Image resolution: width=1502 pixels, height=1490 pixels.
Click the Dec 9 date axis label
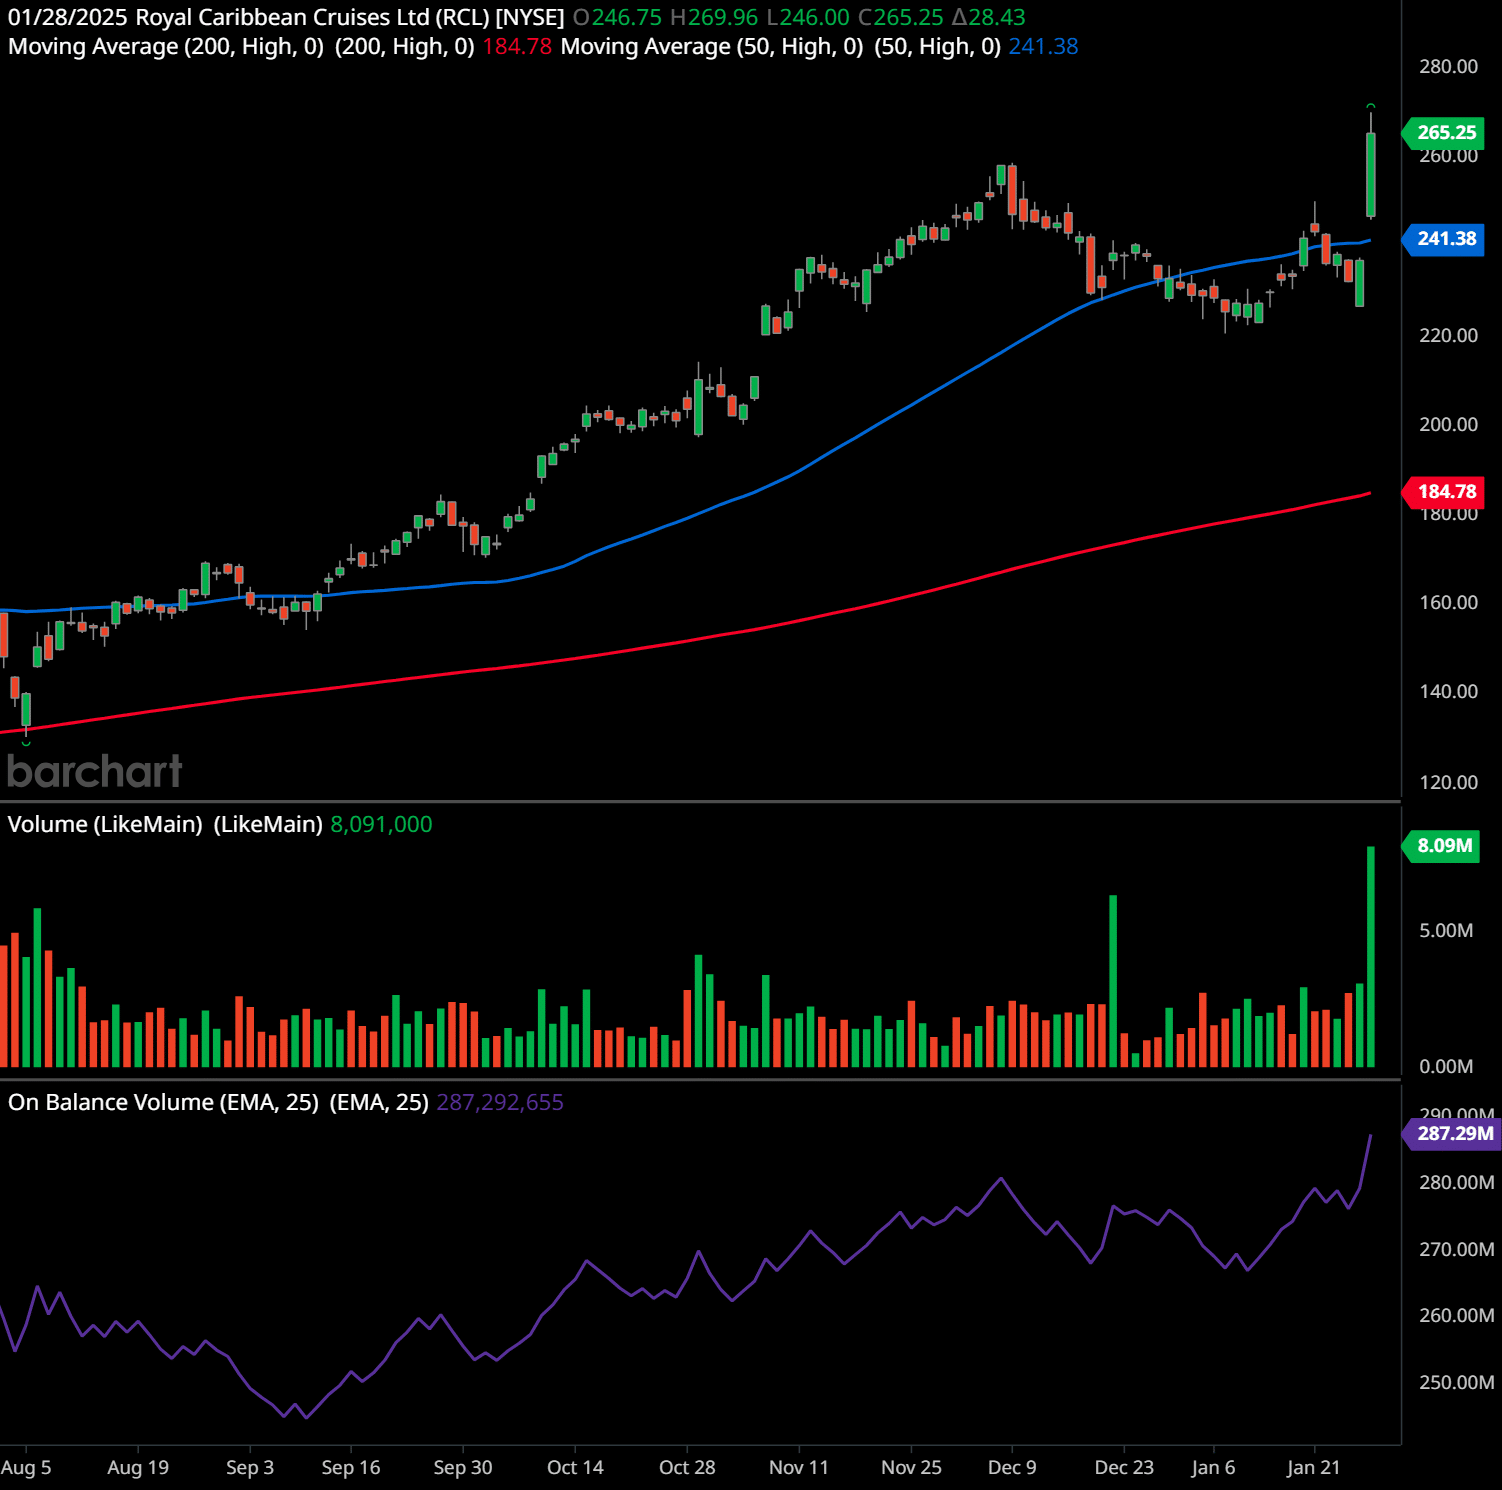coord(1012,1468)
